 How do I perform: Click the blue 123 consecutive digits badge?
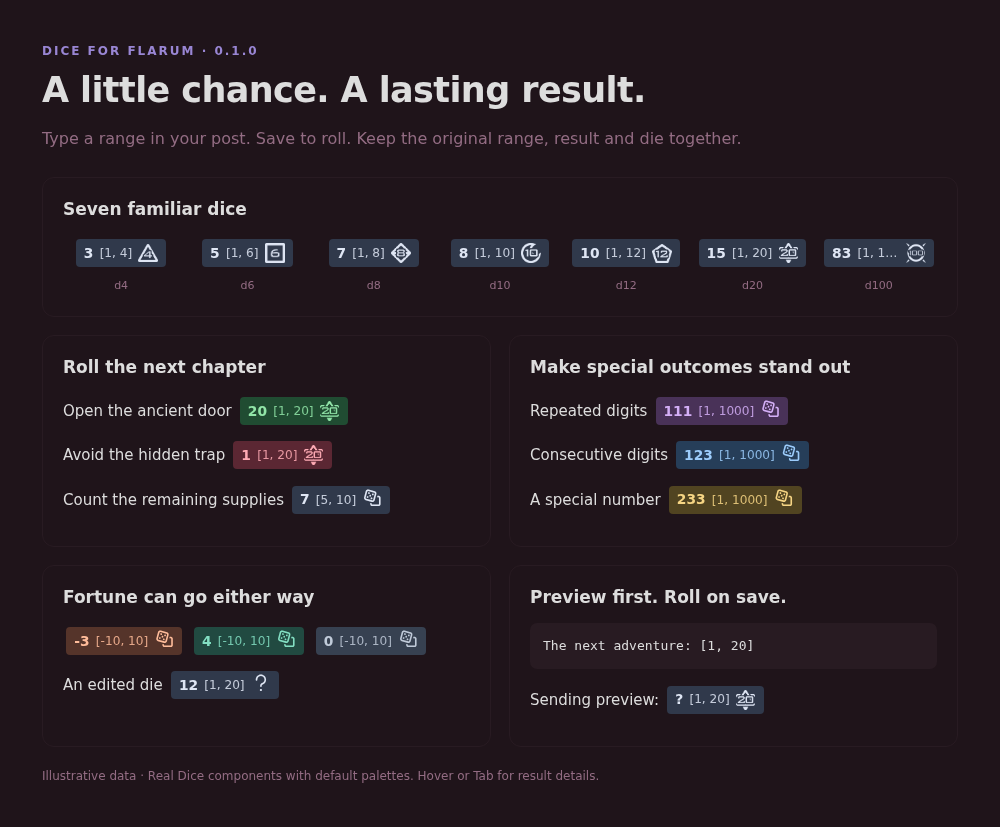point(742,455)
